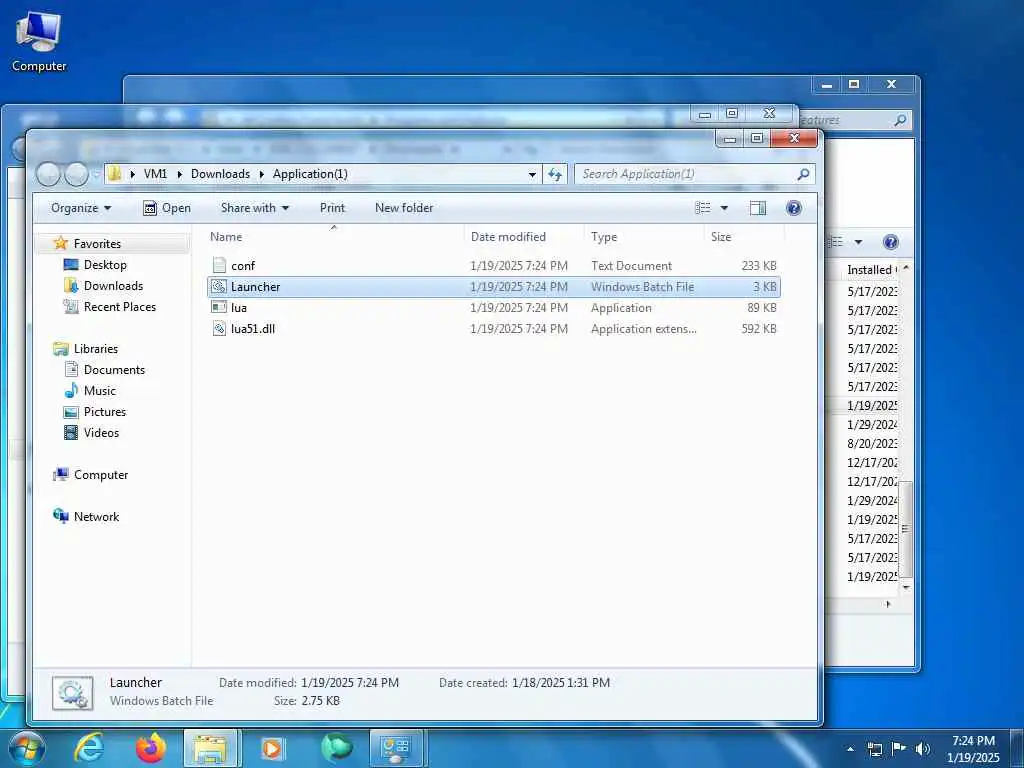
Task: Click the Forward navigation arrow
Action: (x=76, y=174)
